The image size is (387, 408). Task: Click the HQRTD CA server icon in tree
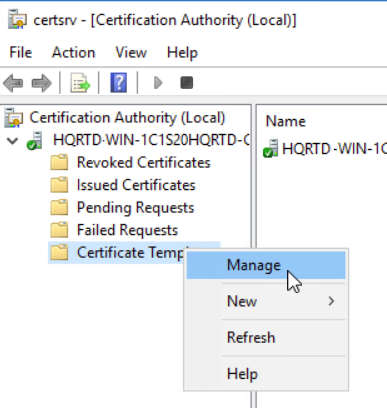[35, 140]
